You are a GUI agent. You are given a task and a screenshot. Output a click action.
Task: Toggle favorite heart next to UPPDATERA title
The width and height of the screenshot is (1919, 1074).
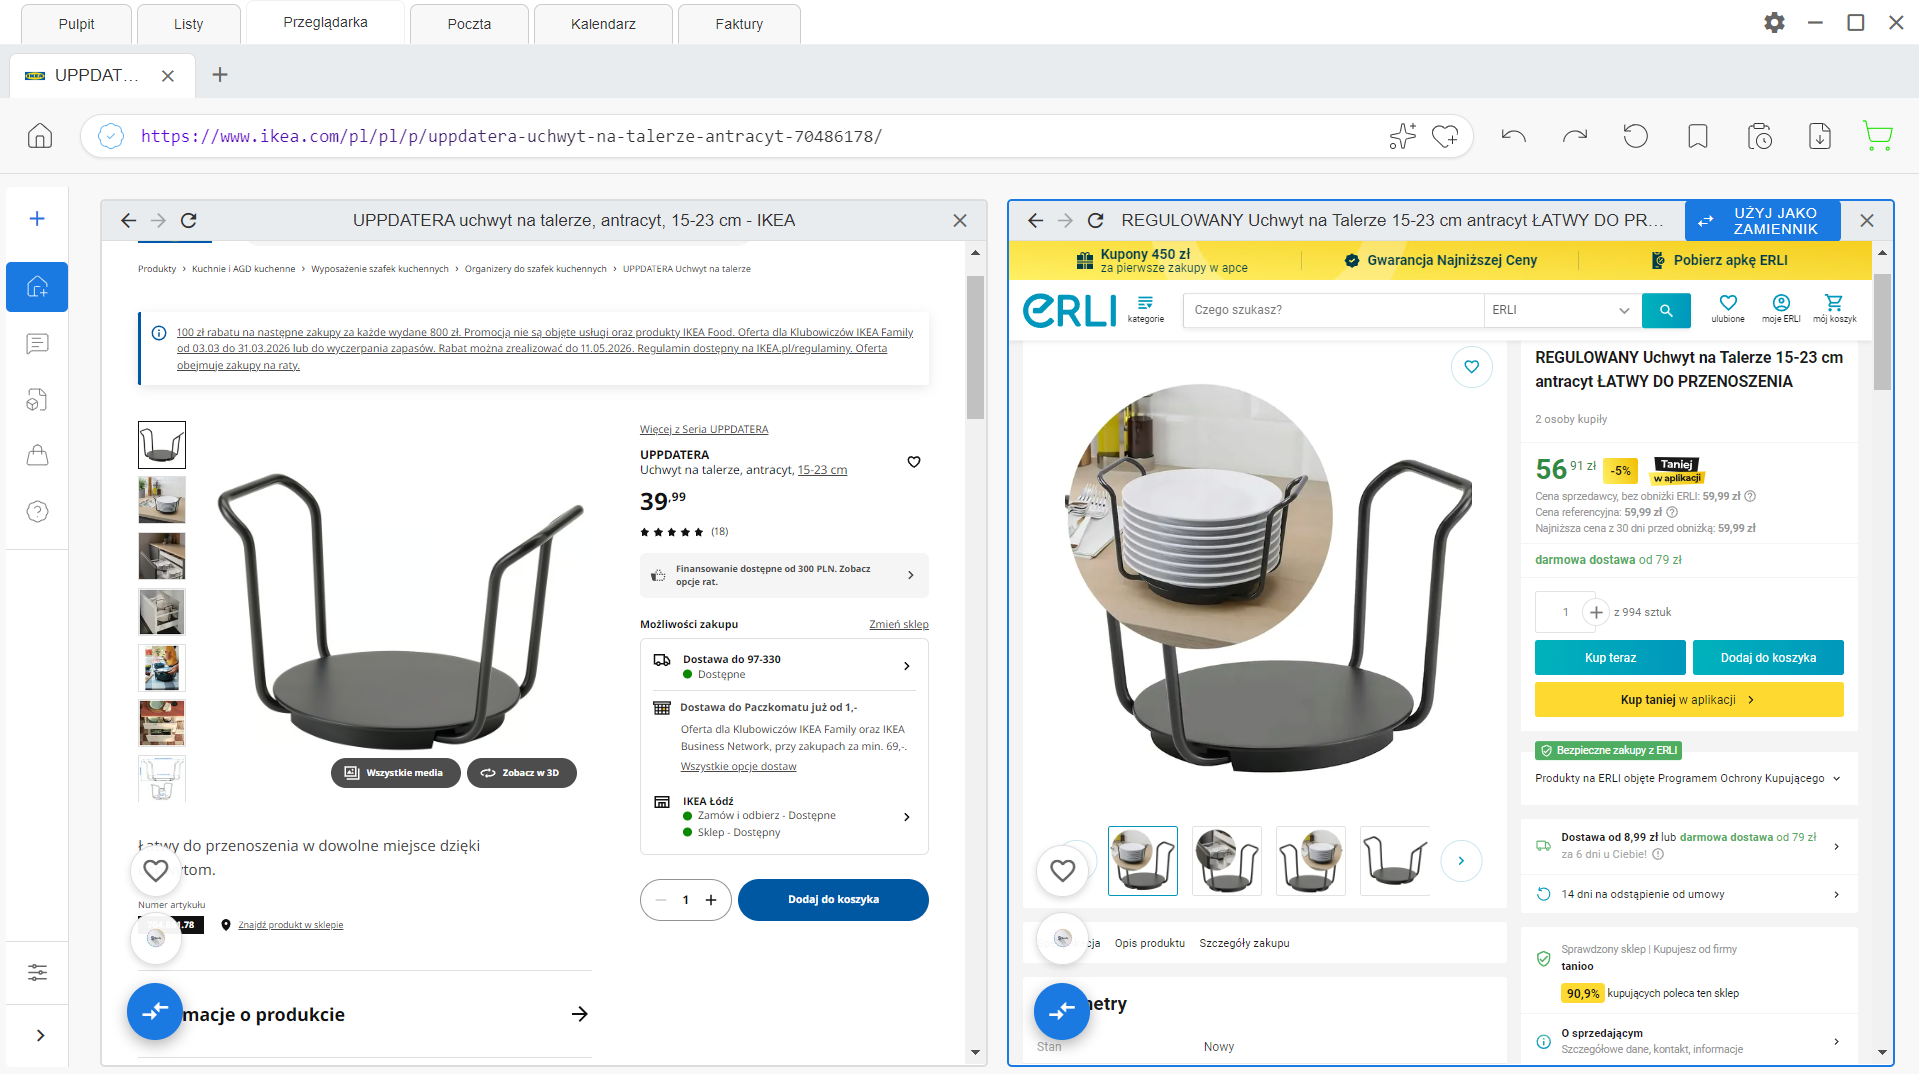tap(913, 462)
